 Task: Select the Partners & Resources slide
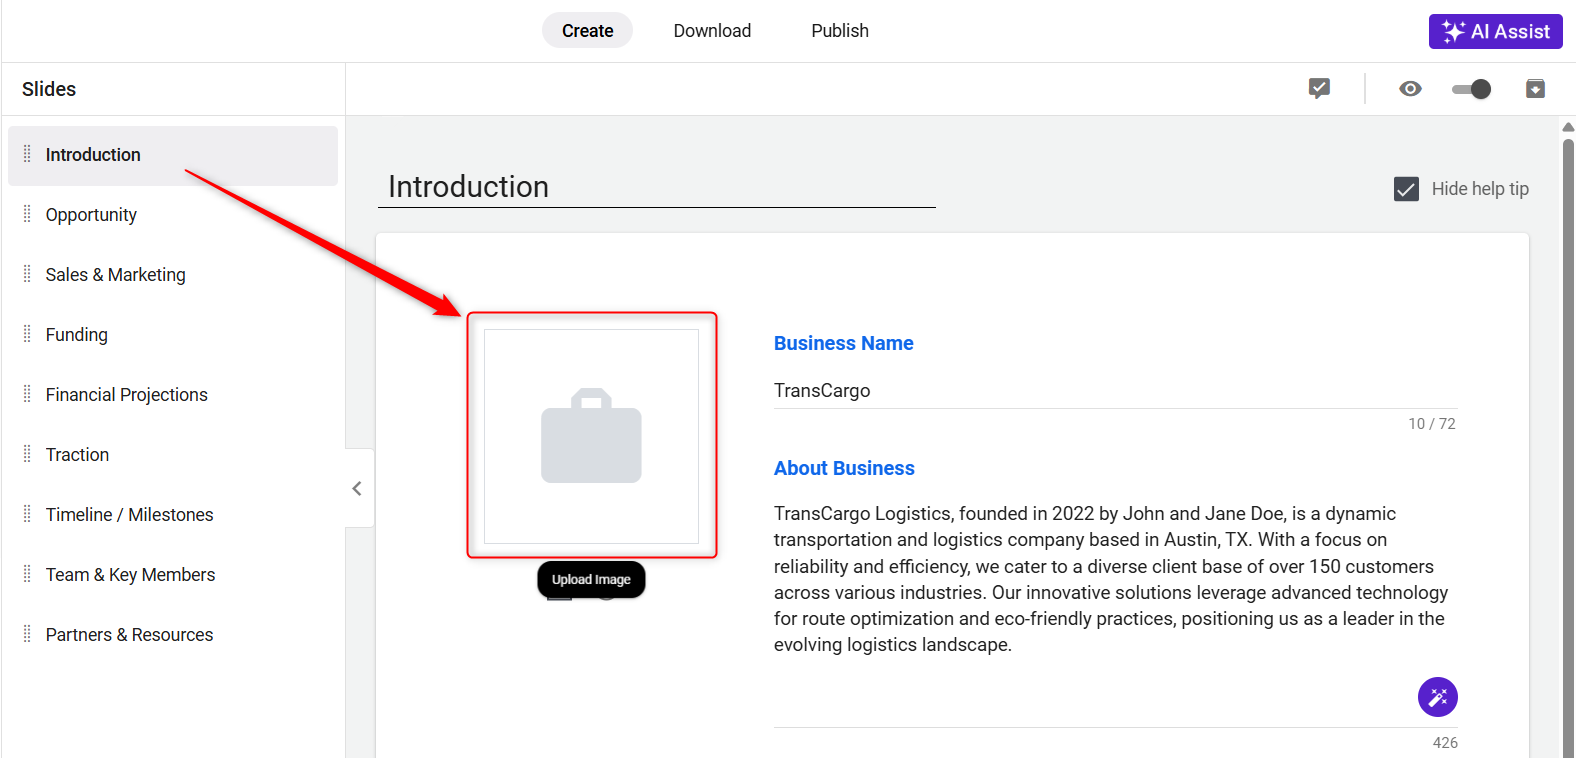(173, 635)
